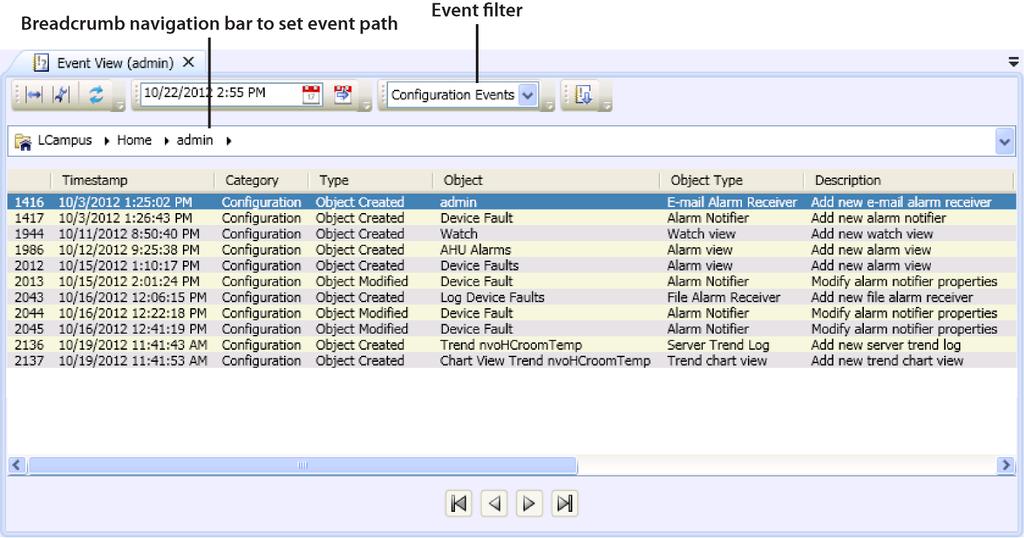Click the Server Trend Log cell
Image resolution: width=1024 pixels, height=538 pixels.
718,345
